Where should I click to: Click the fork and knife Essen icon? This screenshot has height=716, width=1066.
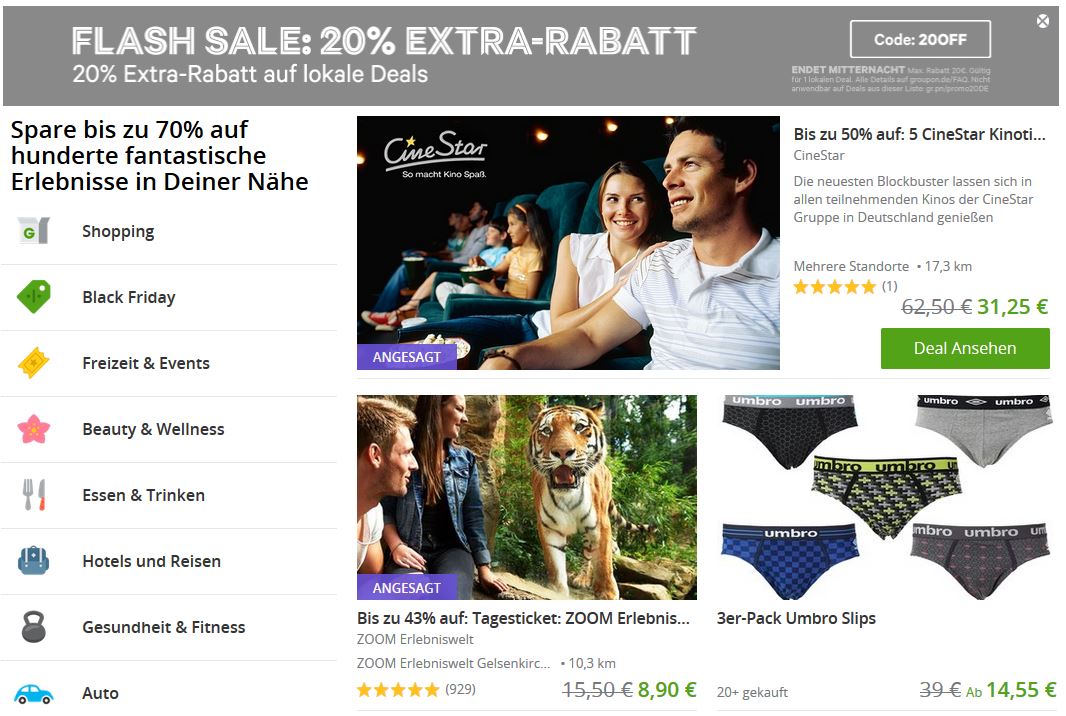(x=33, y=495)
